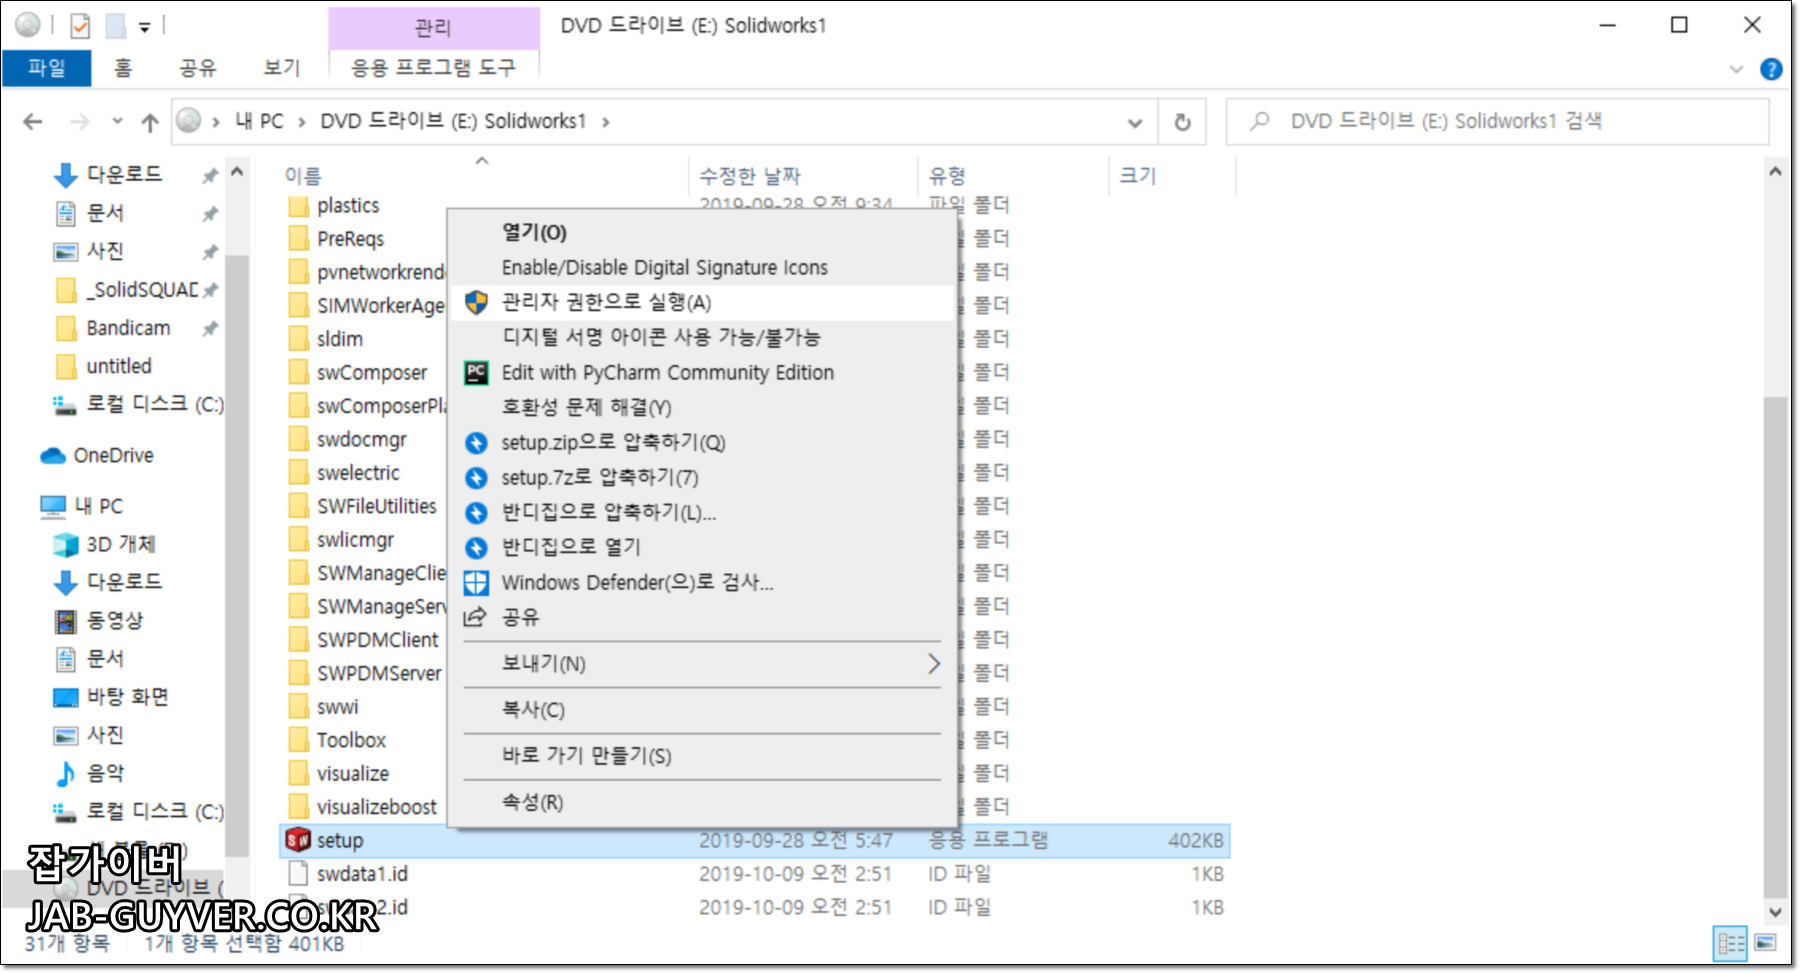Viewport: 1800px width, 973px height.
Task: Open 문서 in quick access
Action: (105, 212)
